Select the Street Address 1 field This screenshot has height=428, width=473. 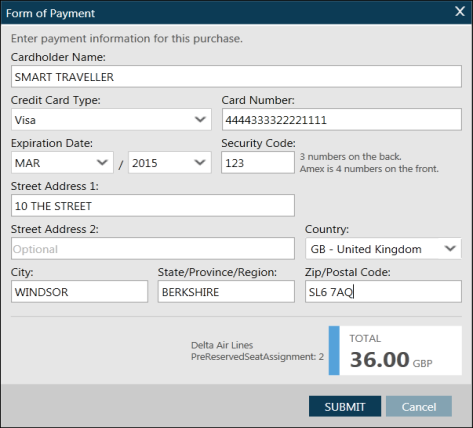tap(153, 205)
